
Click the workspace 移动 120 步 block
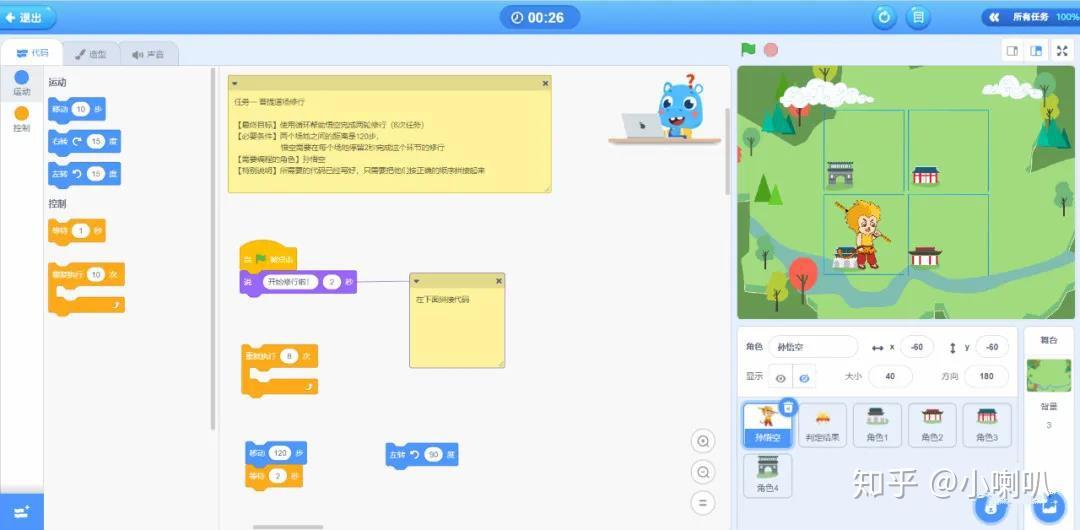[276, 453]
